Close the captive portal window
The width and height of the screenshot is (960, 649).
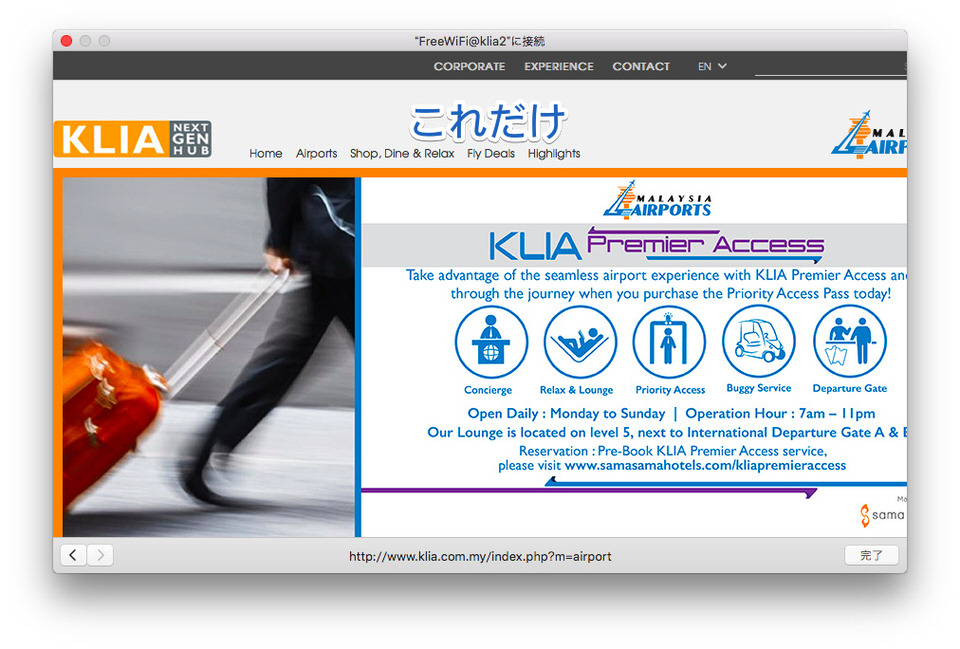point(67,41)
